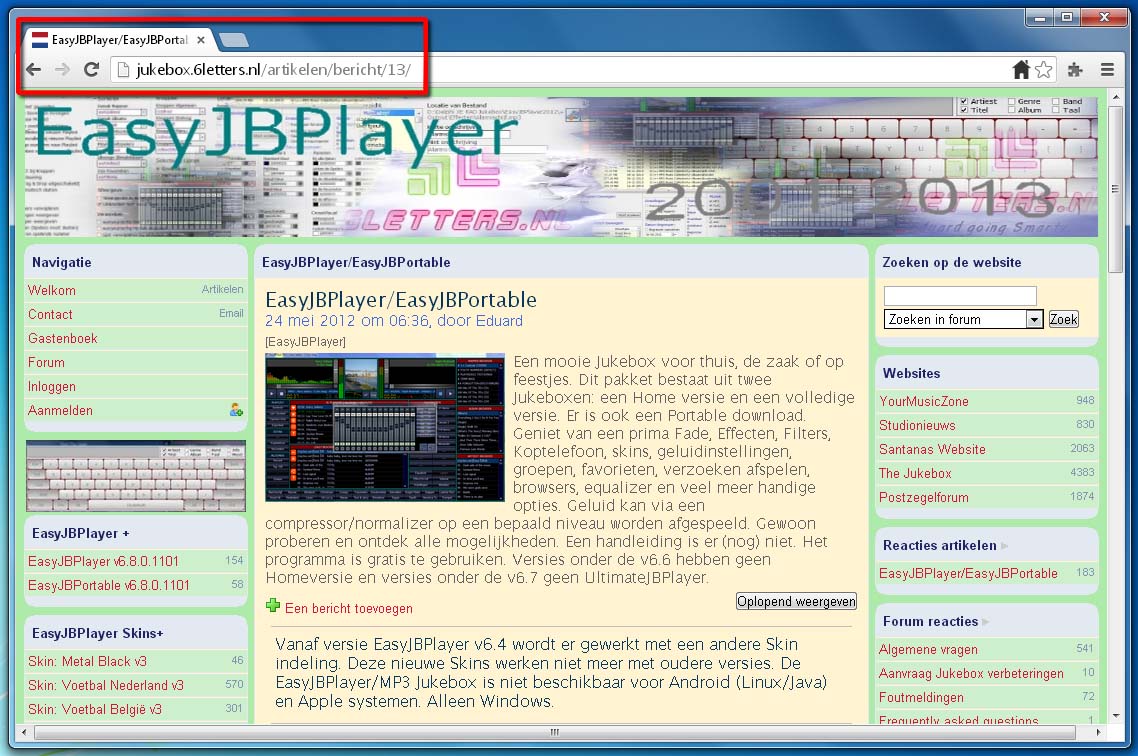Open EasyJBPlayer/EasyJBPortable reactions link
Screen dimensions: 1138x756
click(x=968, y=573)
